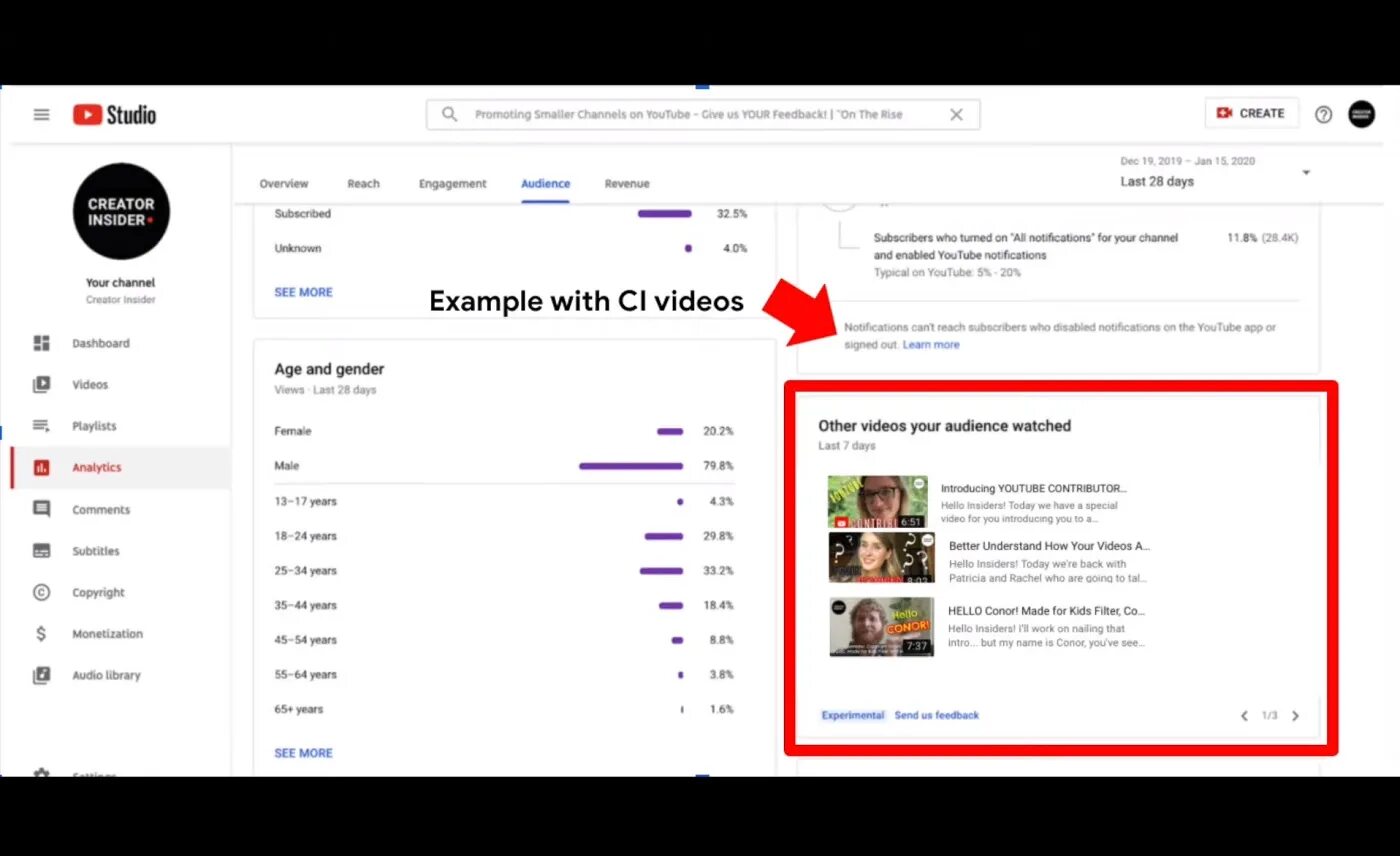Open the account avatar menu

(x=1361, y=113)
